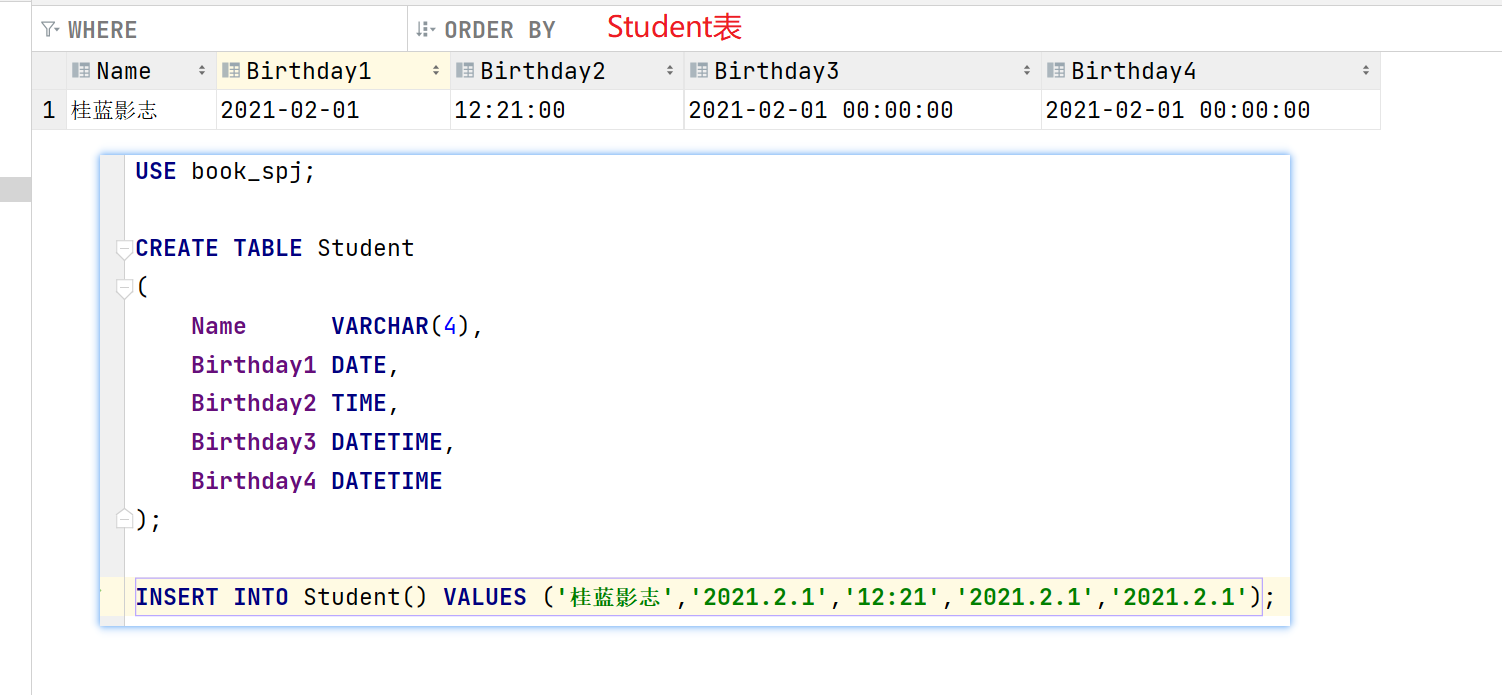Click 'VARCHAR(4)' in the code
Screen dimensions: 1502x695
coord(400,326)
